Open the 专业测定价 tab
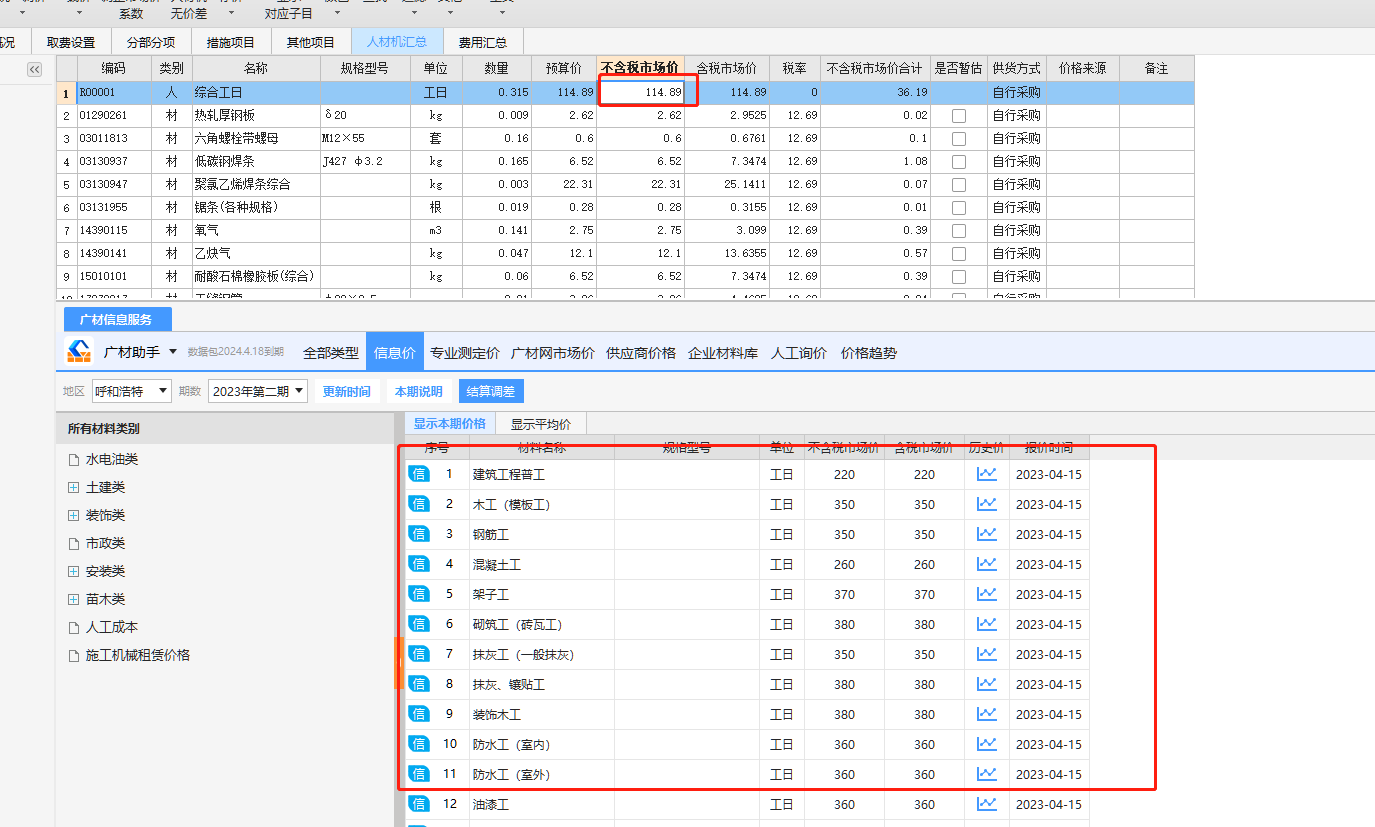Screen dimensions: 1375x827 [x=465, y=353]
